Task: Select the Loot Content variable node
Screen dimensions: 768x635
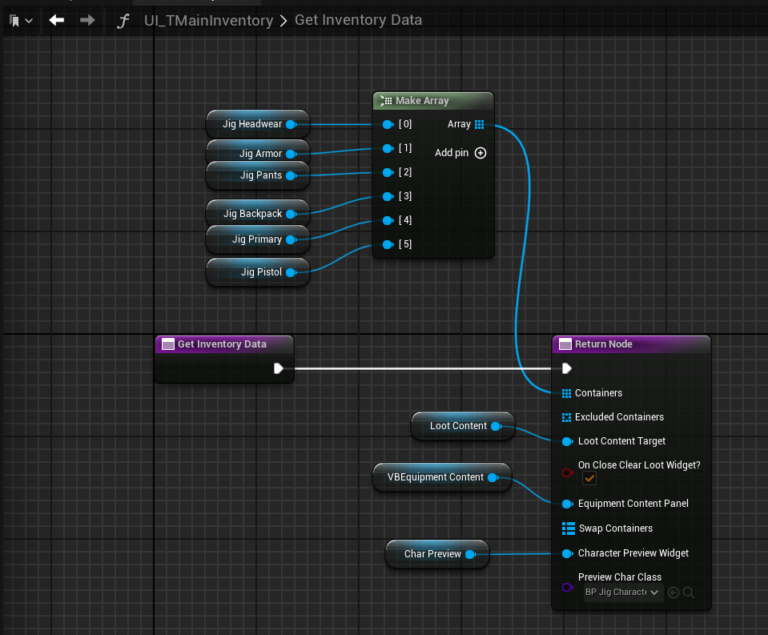Action: tap(463, 426)
